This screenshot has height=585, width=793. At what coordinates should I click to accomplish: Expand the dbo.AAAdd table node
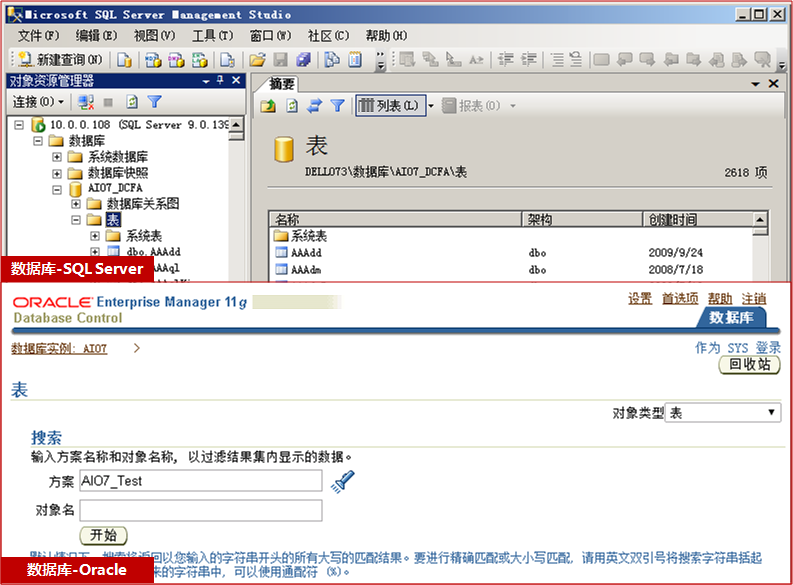(95, 251)
